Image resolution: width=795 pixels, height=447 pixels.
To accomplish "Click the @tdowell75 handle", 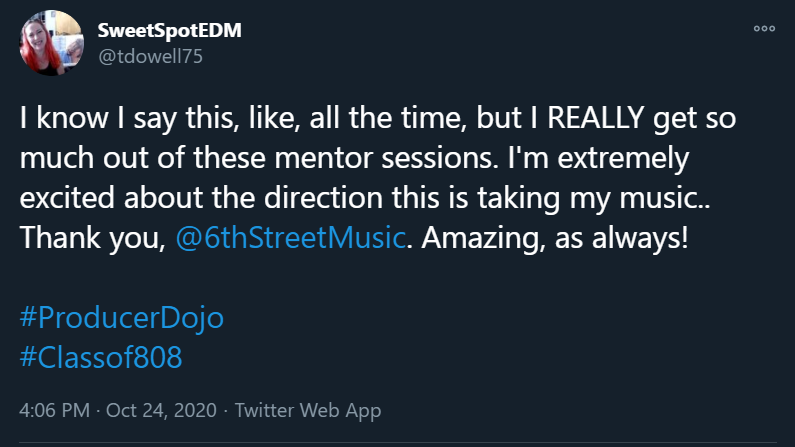I will pyautogui.click(x=150, y=56).
